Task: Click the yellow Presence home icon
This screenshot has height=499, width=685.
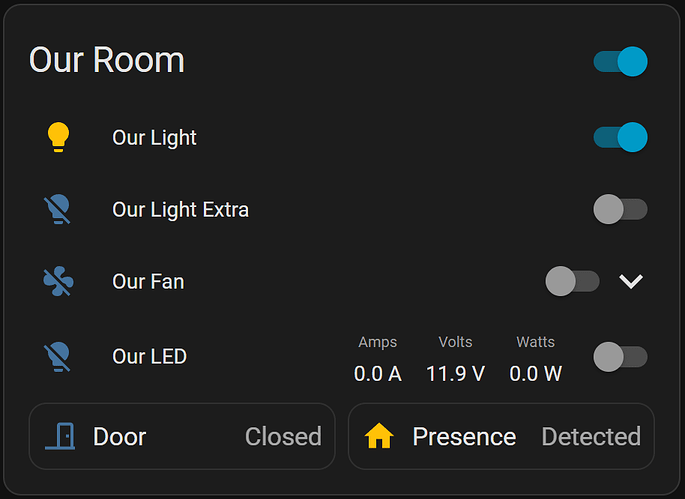Action: pos(379,436)
